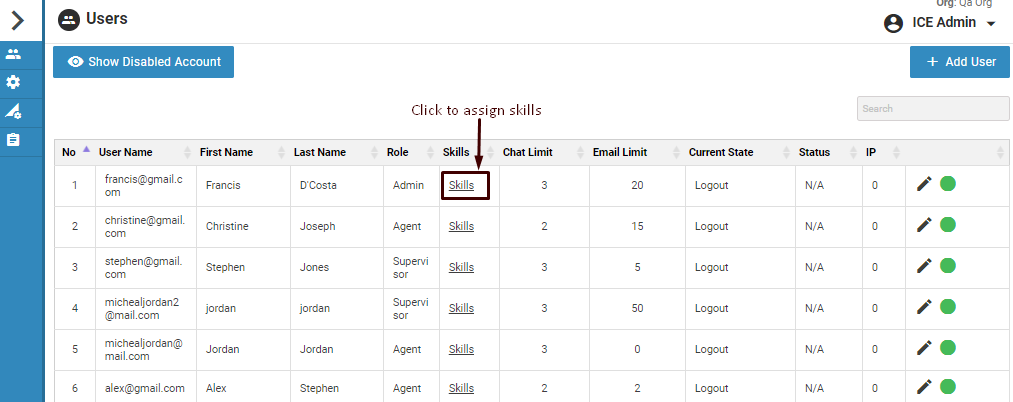The height and width of the screenshot is (402, 1013).
Task: Sort table by Chat Limit column
Action: 527,152
